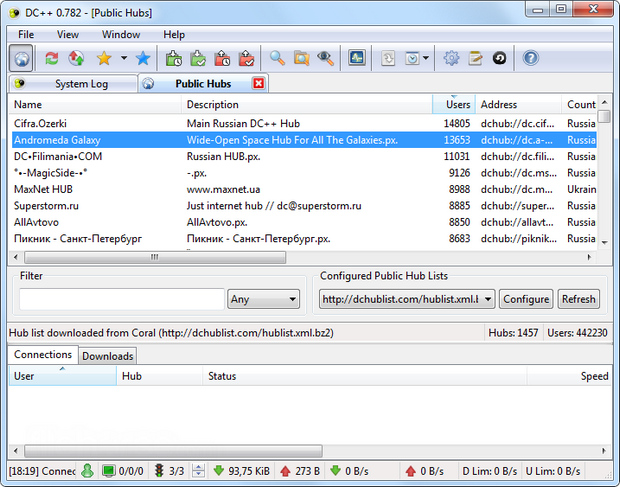Click into the Filter text field

pos(122,299)
